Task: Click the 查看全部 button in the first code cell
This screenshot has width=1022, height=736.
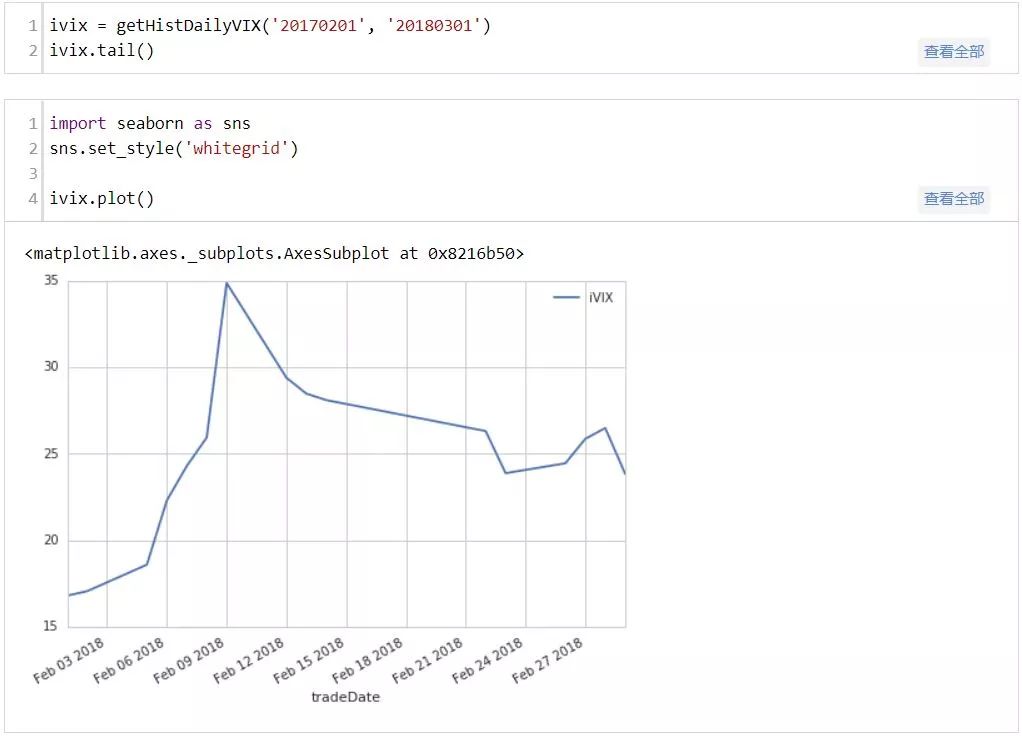Action: pos(953,52)
